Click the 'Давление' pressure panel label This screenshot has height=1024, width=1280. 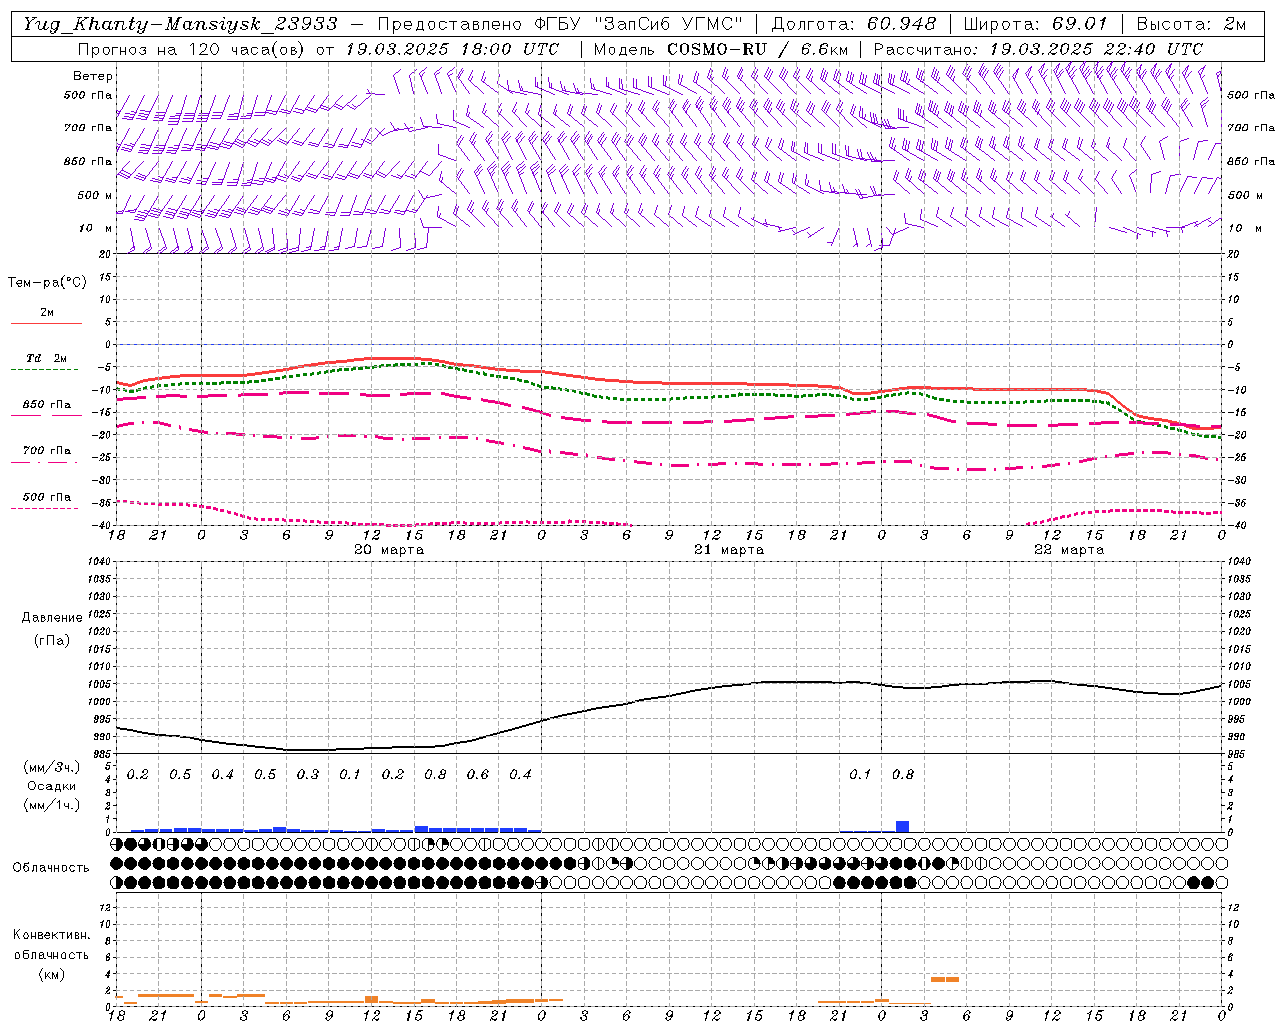click(52, 618)
